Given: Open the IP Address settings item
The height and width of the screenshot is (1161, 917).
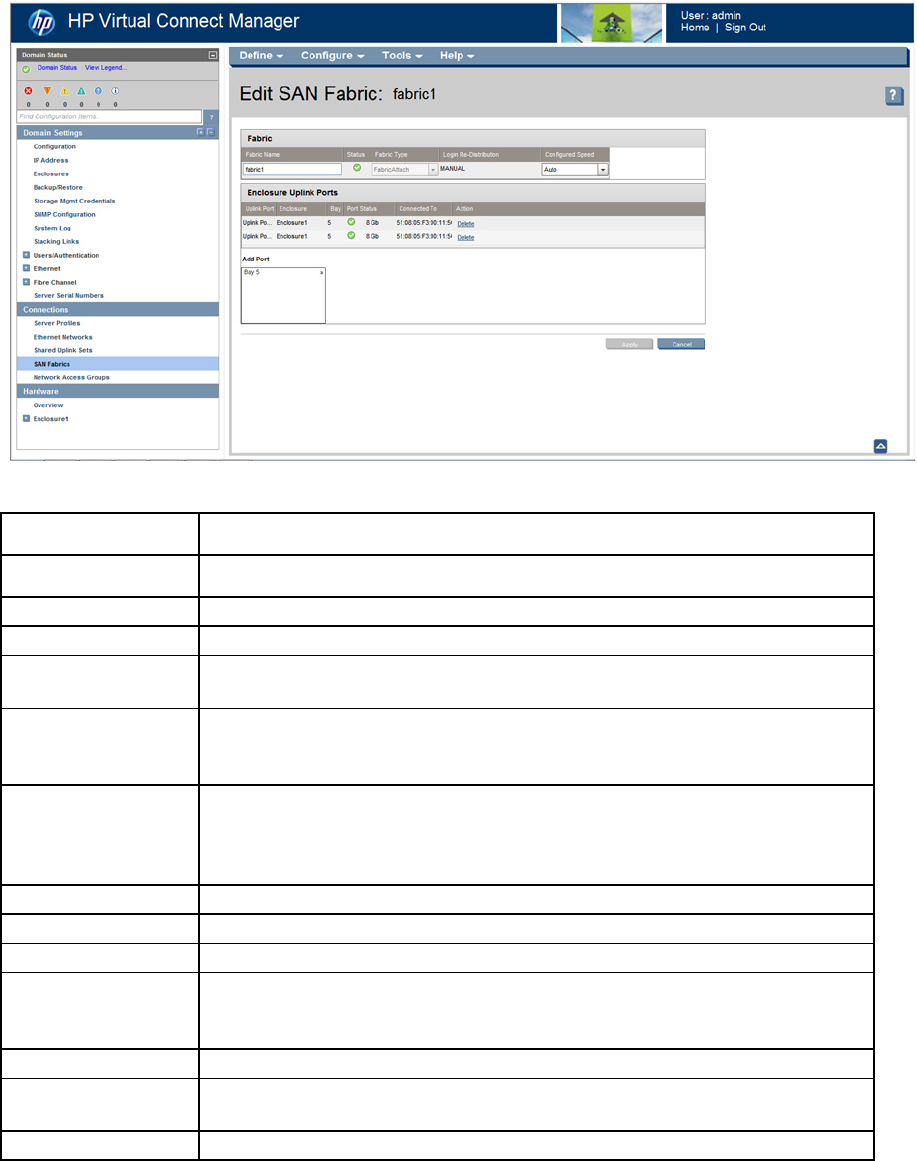Looking at the screenshot, I should (x=51, y=160).
